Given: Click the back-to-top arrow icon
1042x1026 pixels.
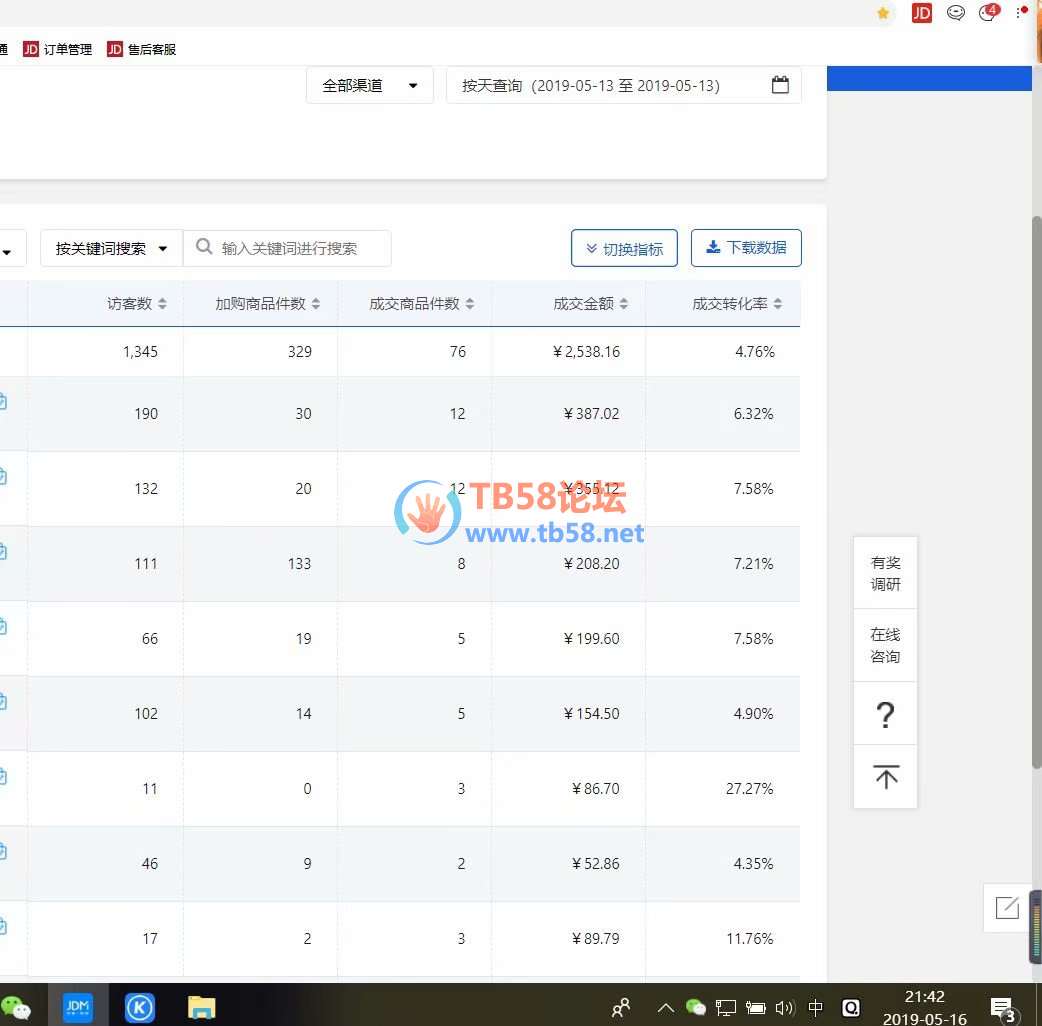Looking at the screenshot, I should click(x=885, y=777).
